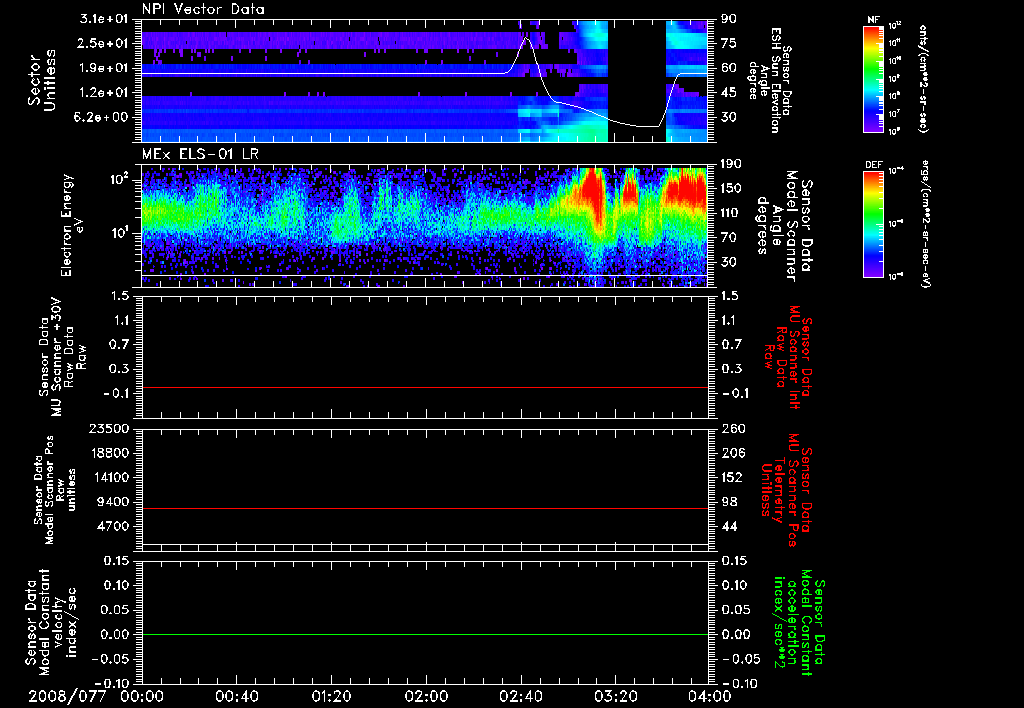Click the green zero-velocity trace line
Viewport: 1024px width, 708px height.
coord(425,634)
